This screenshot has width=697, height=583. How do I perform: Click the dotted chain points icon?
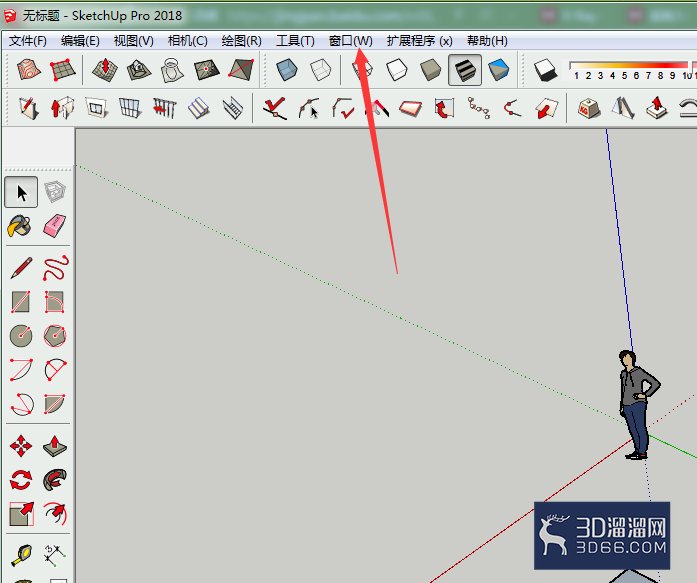[479, 108]
